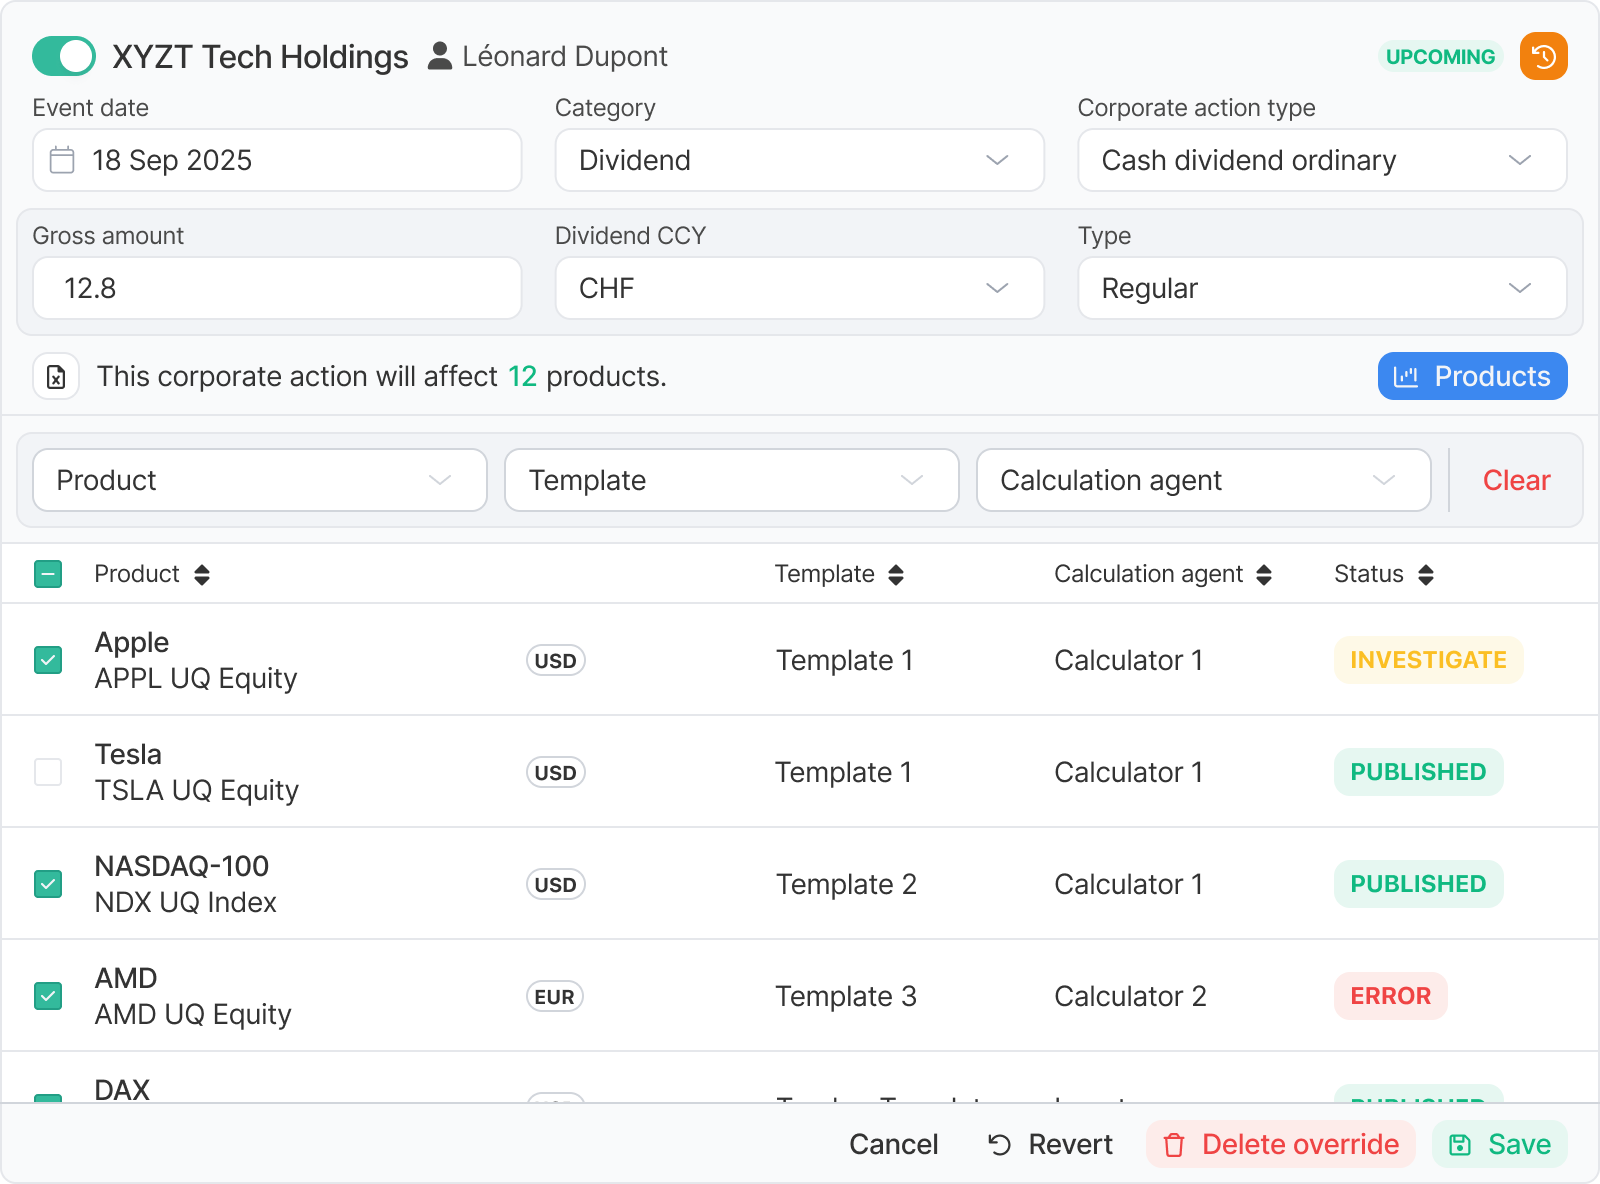Viewport: 1600px width, 1184px height.
Task: Expand the Dividend CCY dropdown
Action: (x=799, y=288)
